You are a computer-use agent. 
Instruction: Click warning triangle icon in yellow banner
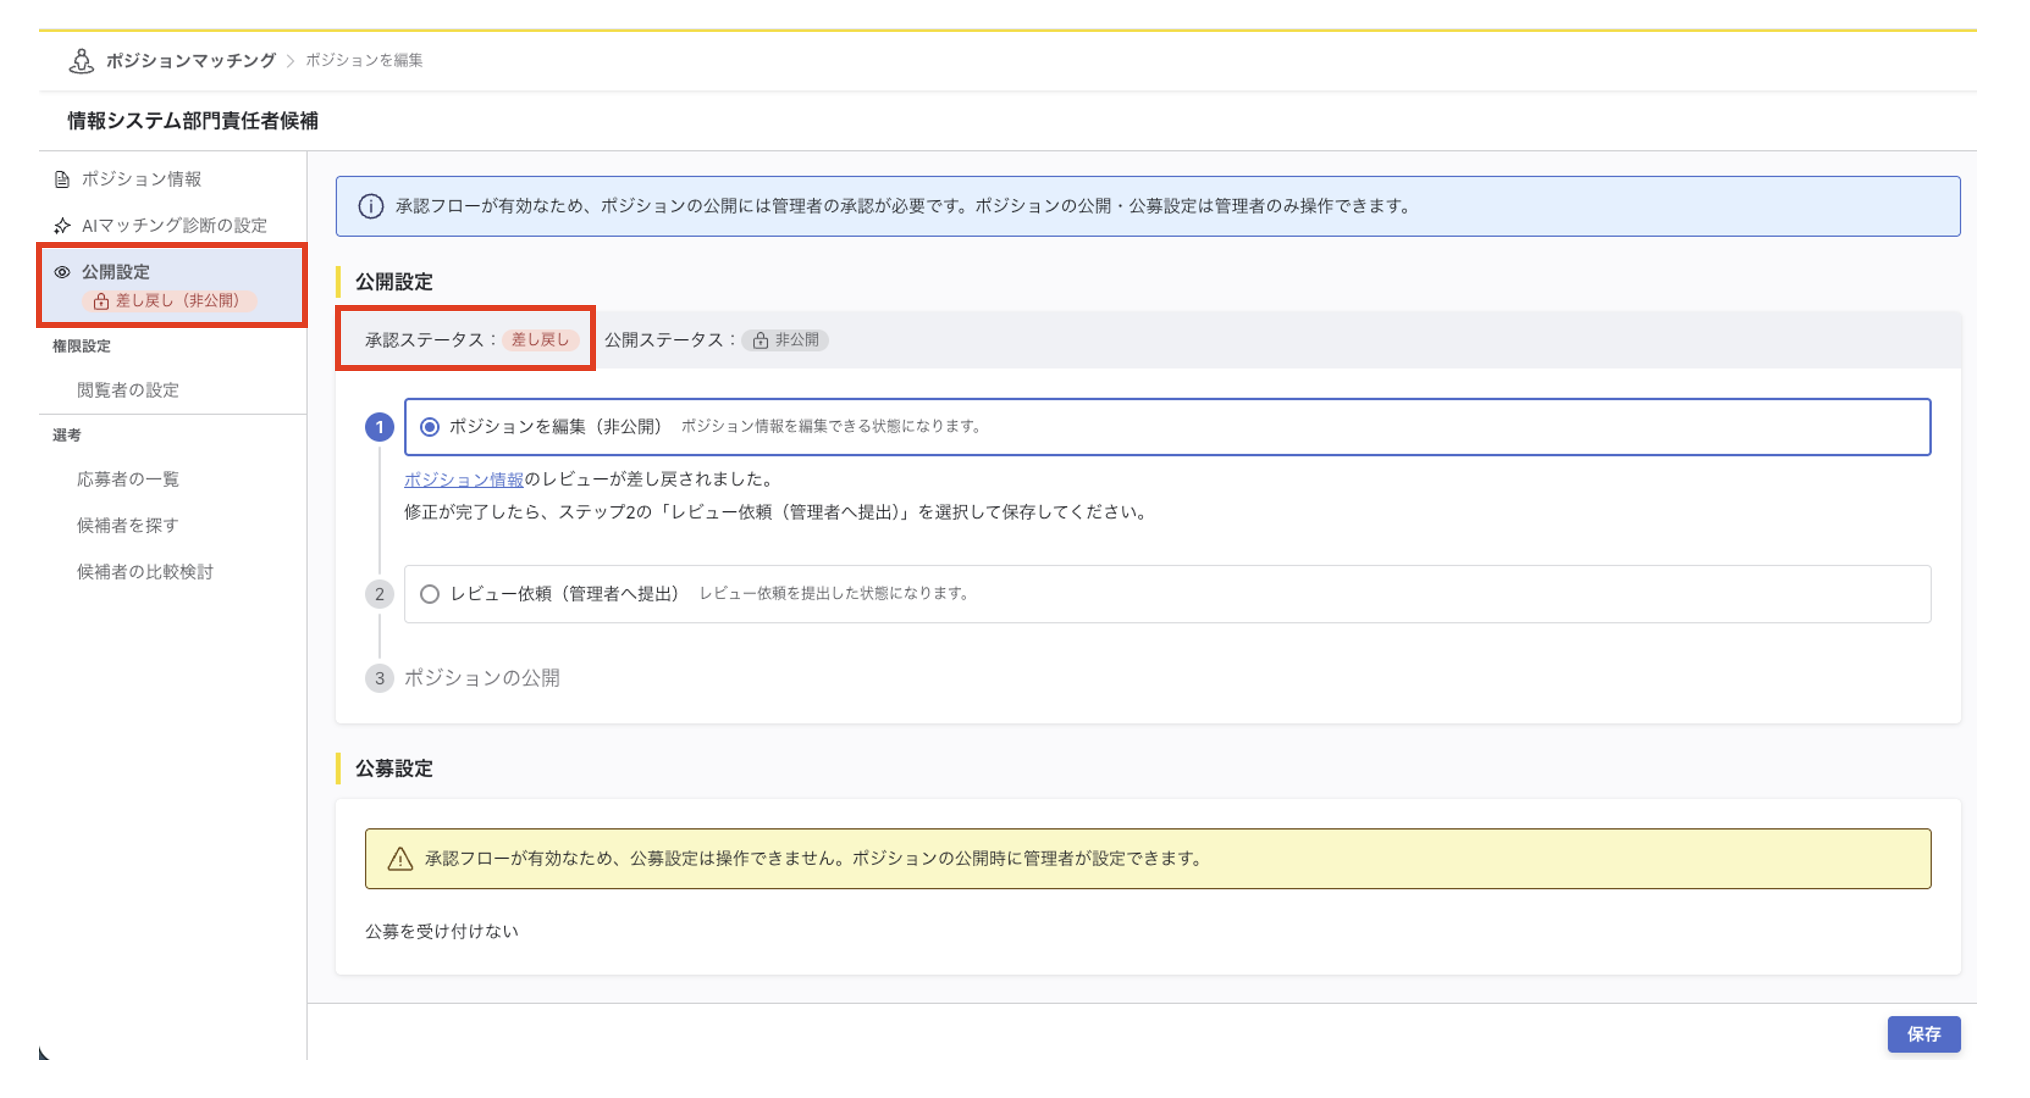click(400, 859)
